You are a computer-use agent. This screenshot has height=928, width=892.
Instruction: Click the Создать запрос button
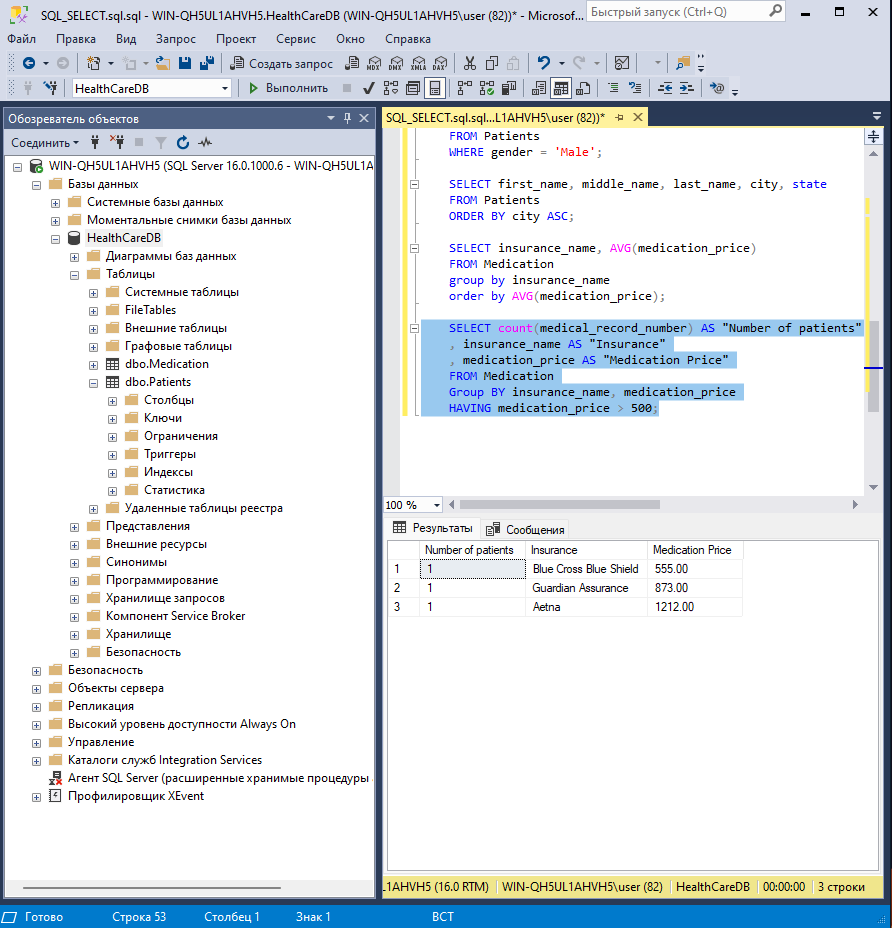pos(282,63)
